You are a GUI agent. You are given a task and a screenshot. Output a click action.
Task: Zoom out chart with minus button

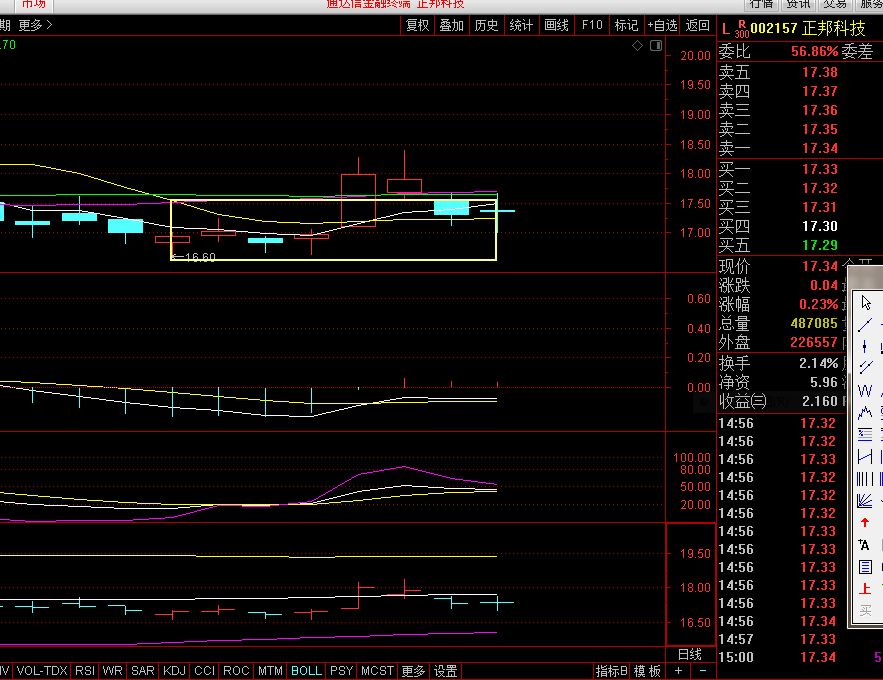[703, 671]
